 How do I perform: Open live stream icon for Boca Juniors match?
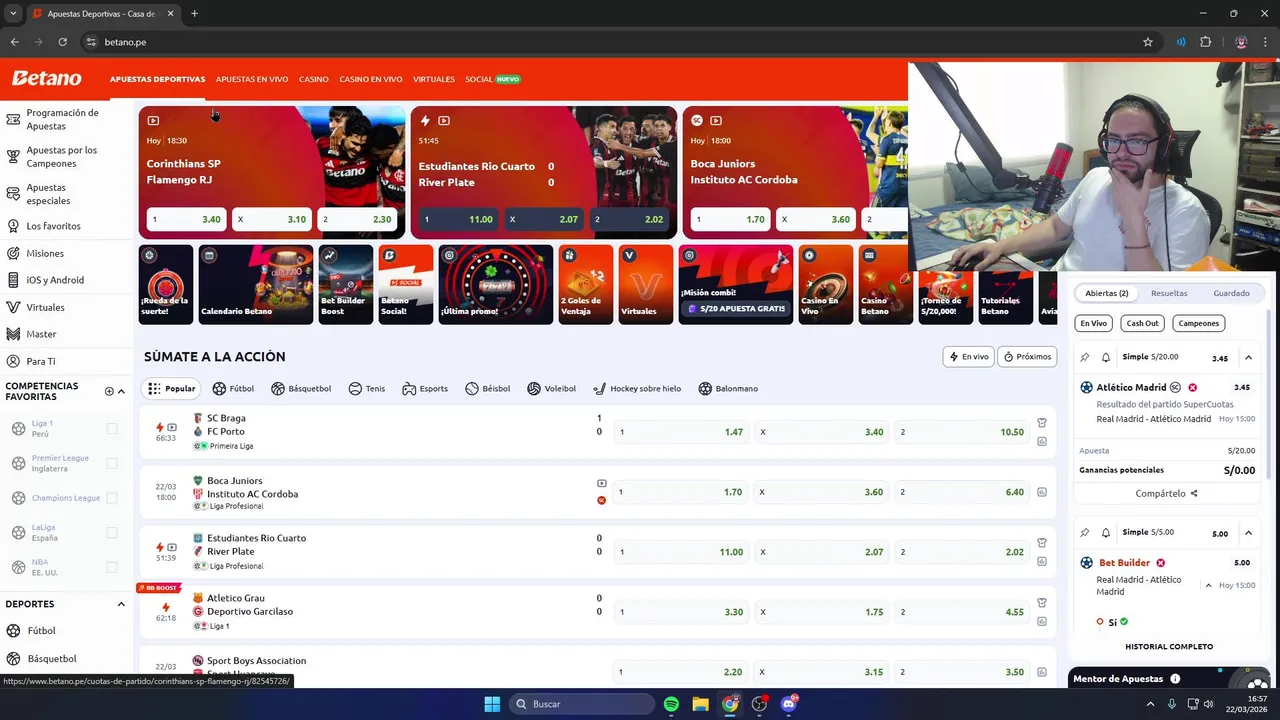tap(601, 484)
